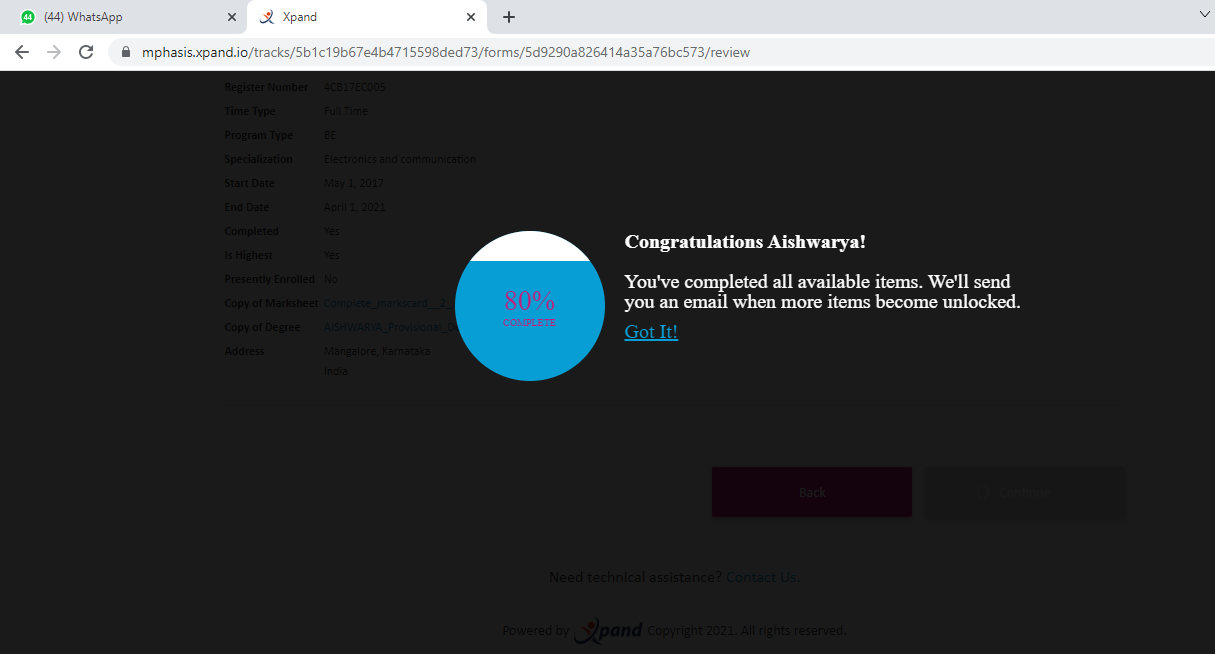This screenshot has height=654, width=1215.
Task: Click the padlock site info icon
Action: (126, 52)
